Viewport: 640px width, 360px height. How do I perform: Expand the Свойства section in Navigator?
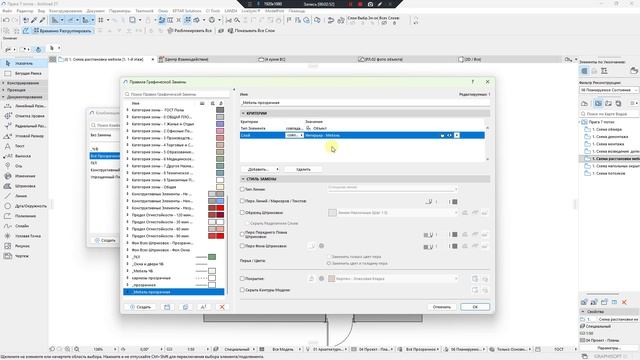[x=609, y=311]
